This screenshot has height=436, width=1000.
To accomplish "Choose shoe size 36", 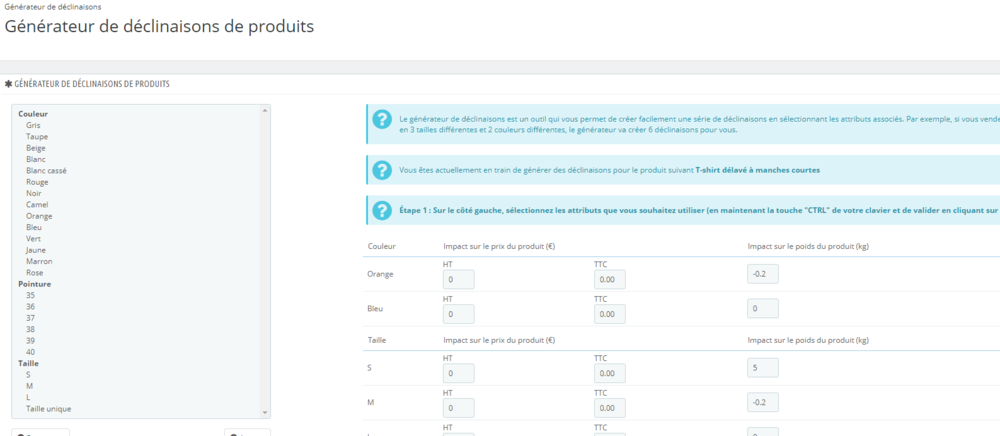I will click(31, 307).
